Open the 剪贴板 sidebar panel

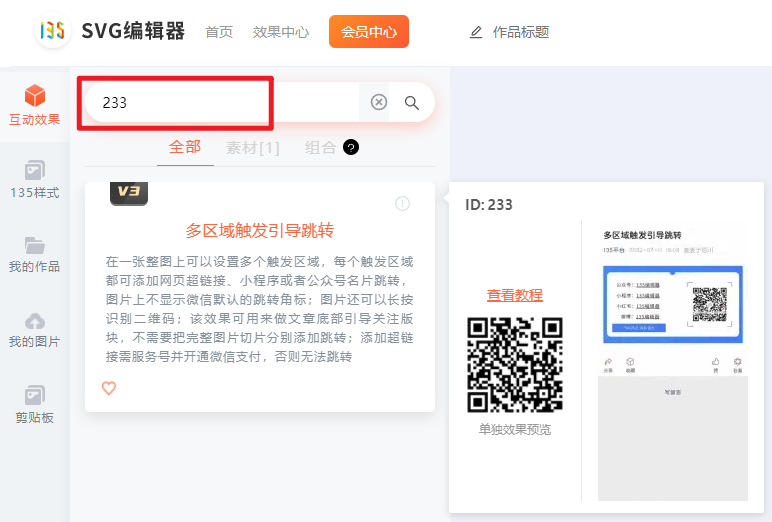click(34, 404)
